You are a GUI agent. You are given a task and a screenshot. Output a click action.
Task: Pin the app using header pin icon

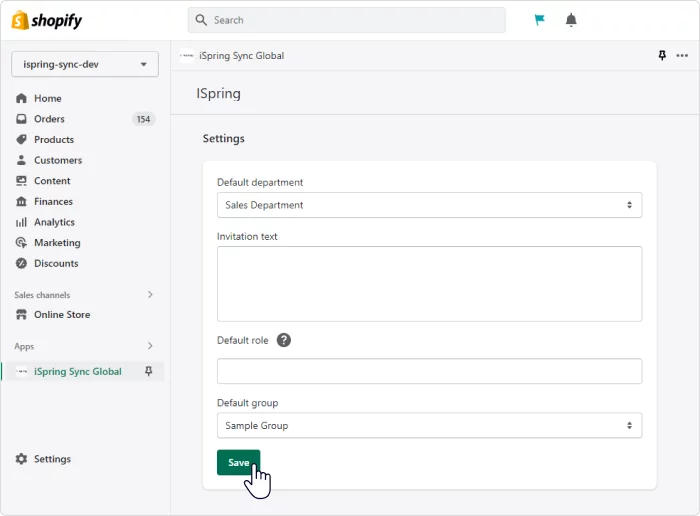[x=662, y=55]
